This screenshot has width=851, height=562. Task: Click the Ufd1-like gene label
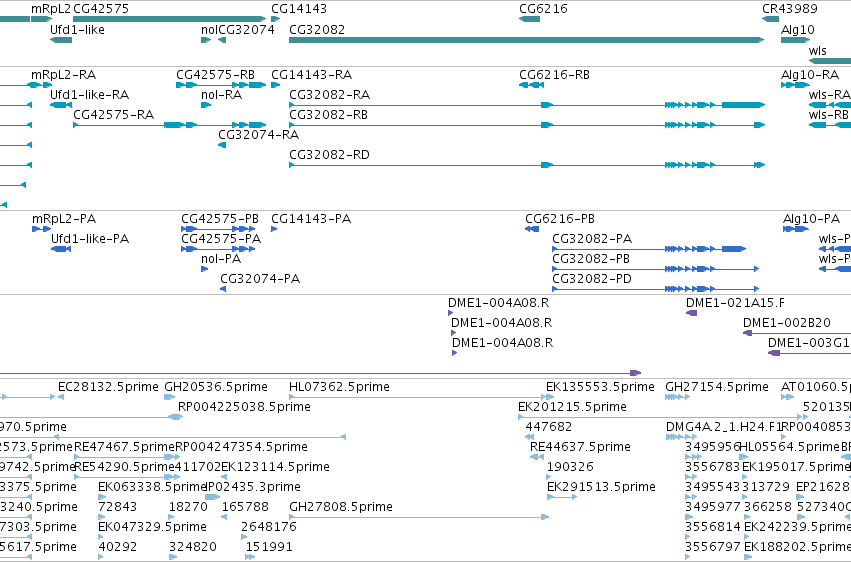[x=77, y=30]
